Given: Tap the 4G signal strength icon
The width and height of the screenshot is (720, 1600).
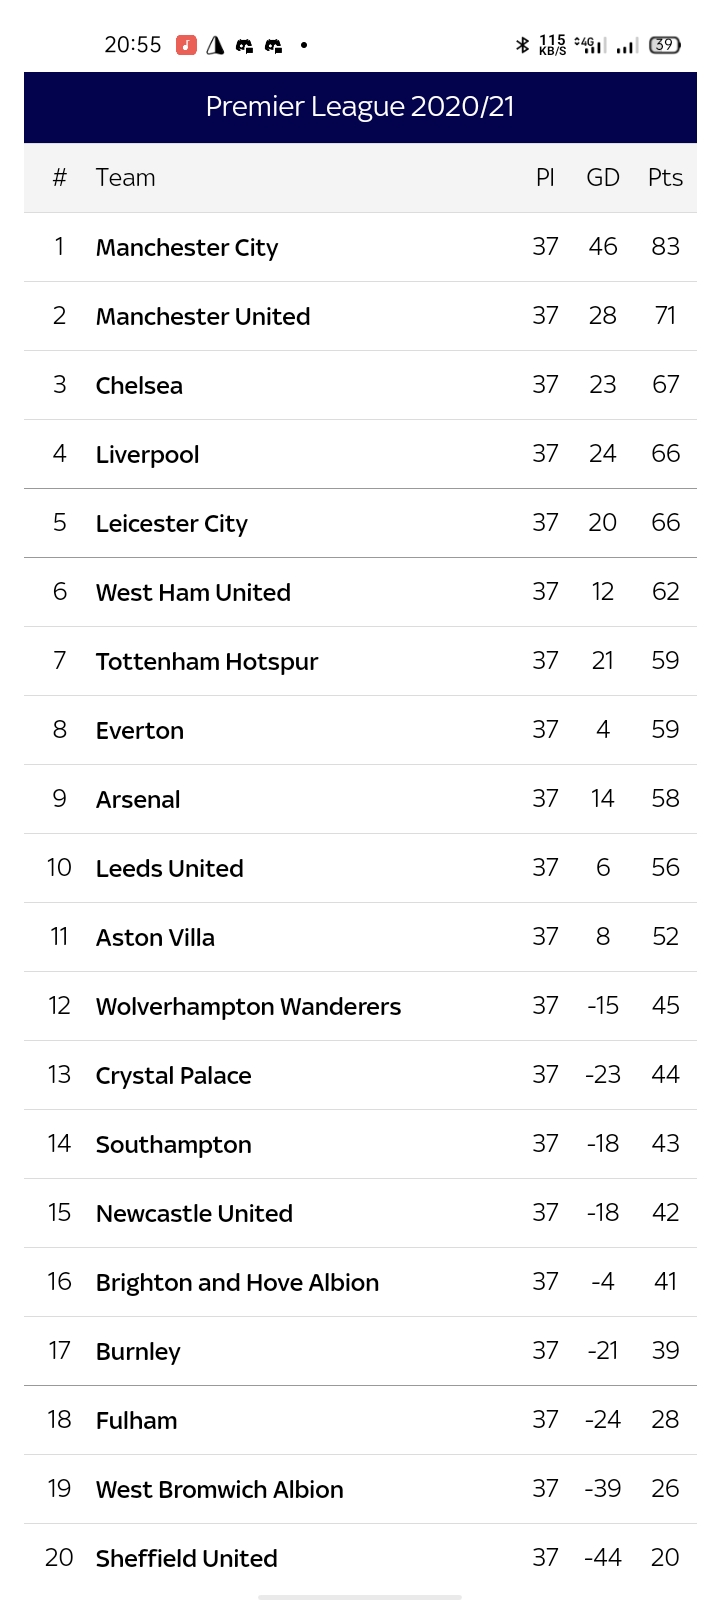Looking at the screenshot, I should (591, 45).
